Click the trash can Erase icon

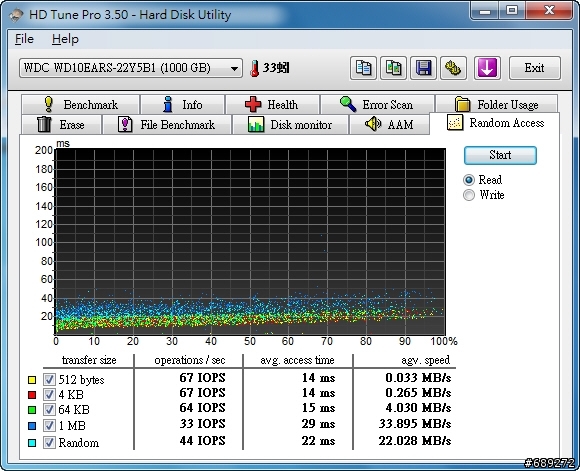point(44,124)
